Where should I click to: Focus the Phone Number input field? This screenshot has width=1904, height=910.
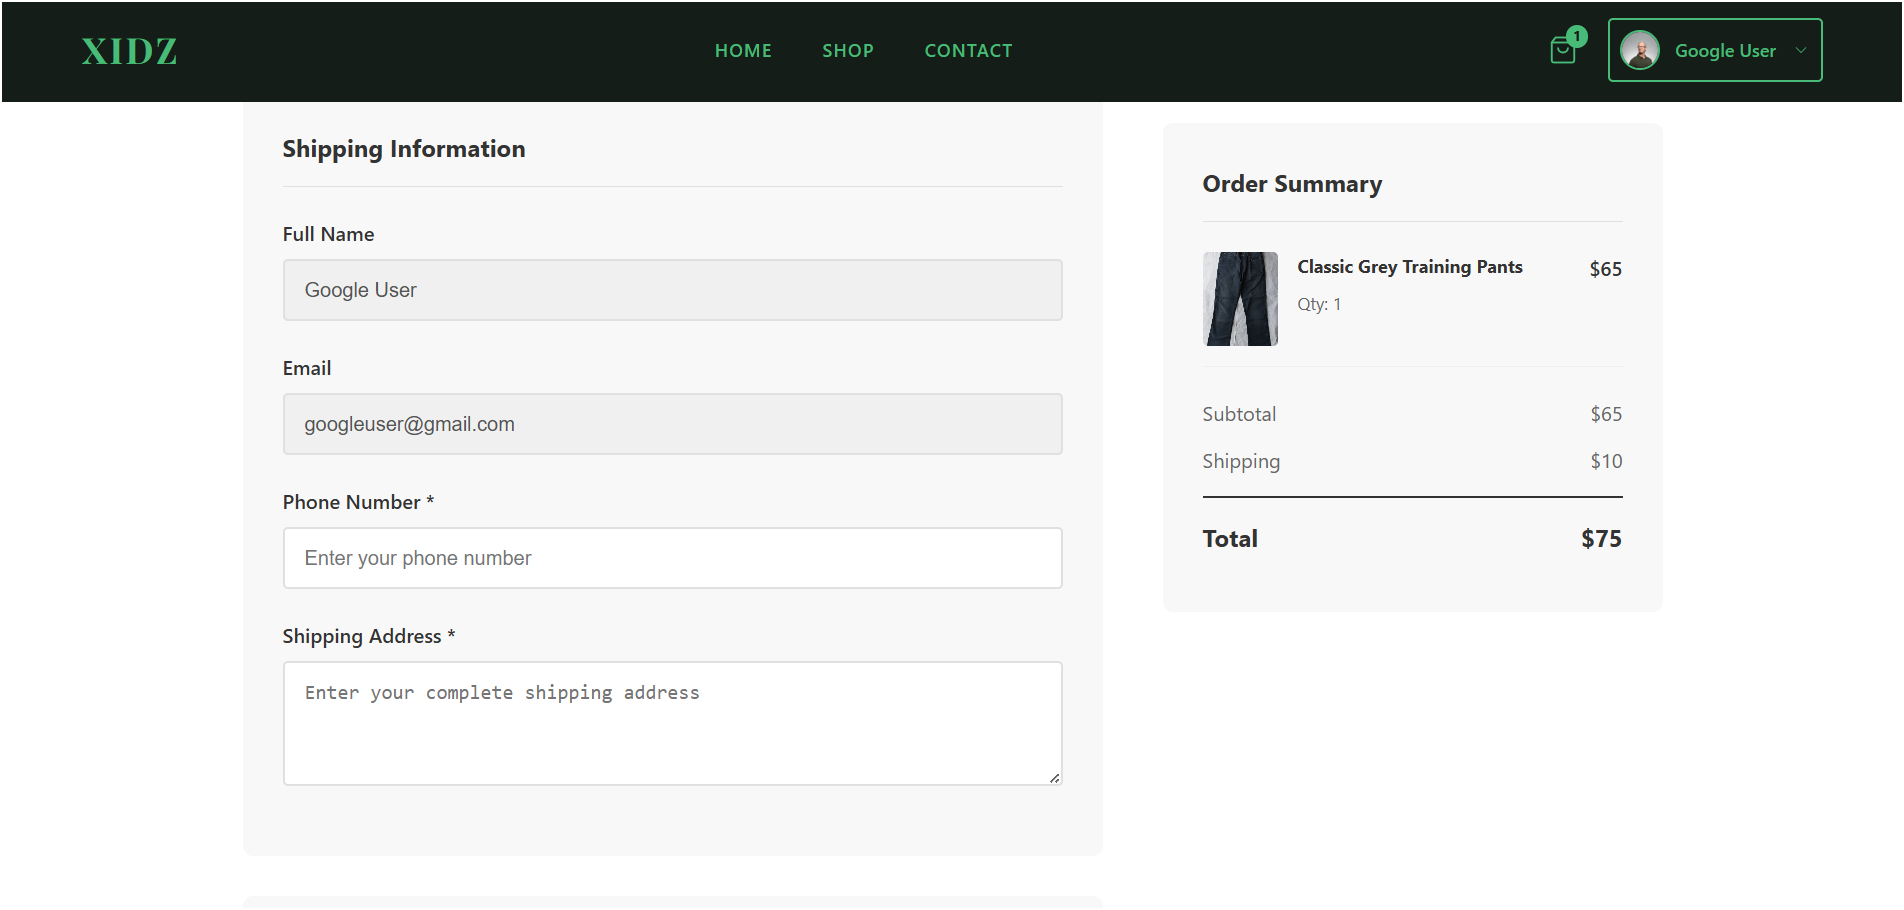(x=672, y=558)
